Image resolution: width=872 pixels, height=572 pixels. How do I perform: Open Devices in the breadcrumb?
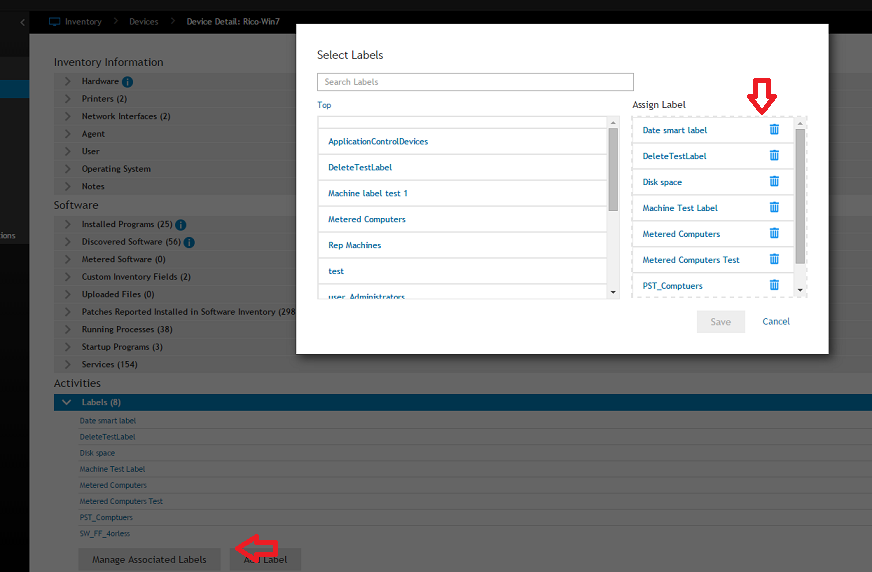143,21
